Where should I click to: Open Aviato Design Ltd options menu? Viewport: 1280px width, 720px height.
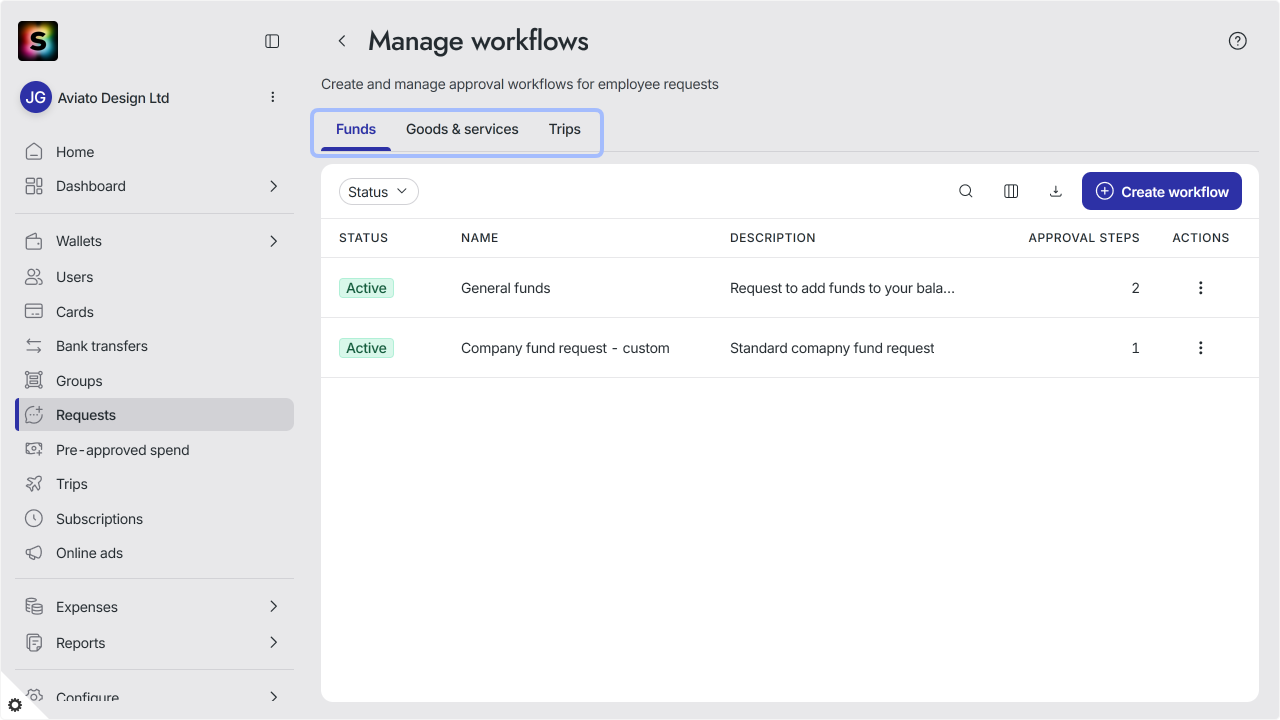pos(273,97)
